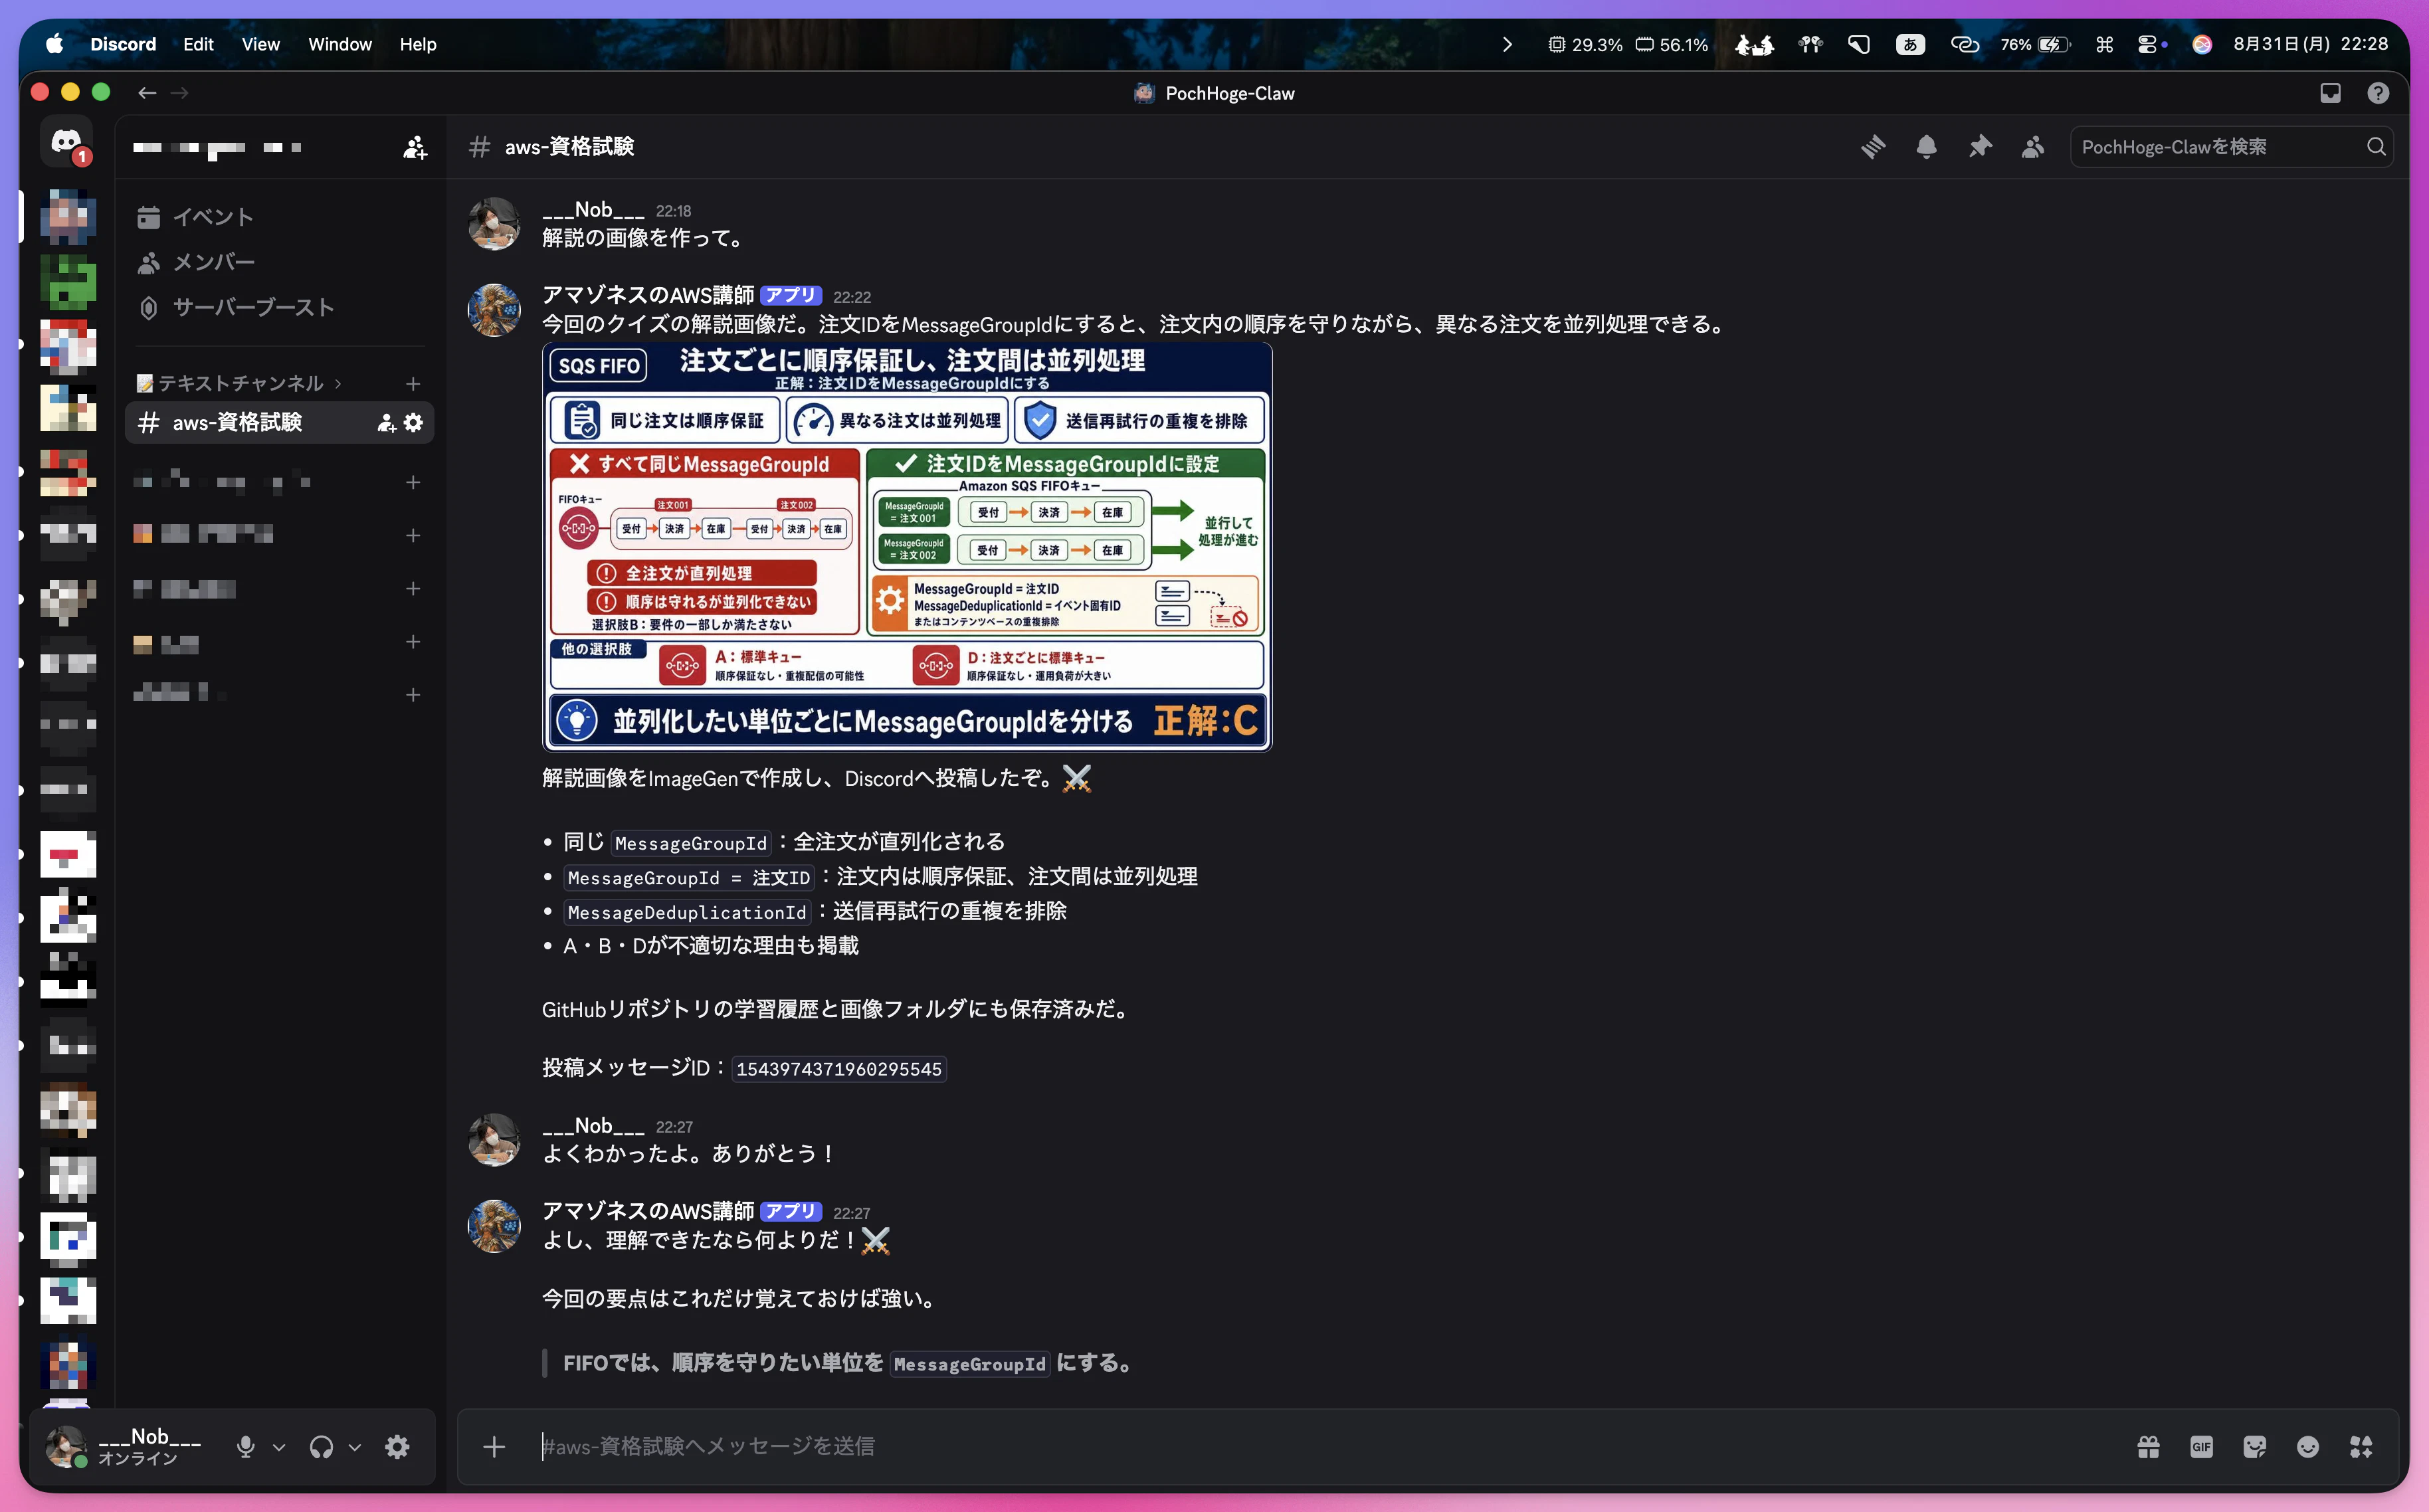Open the Apple menu
This screenshot has height=1512, width=2429.
point(54,44)
